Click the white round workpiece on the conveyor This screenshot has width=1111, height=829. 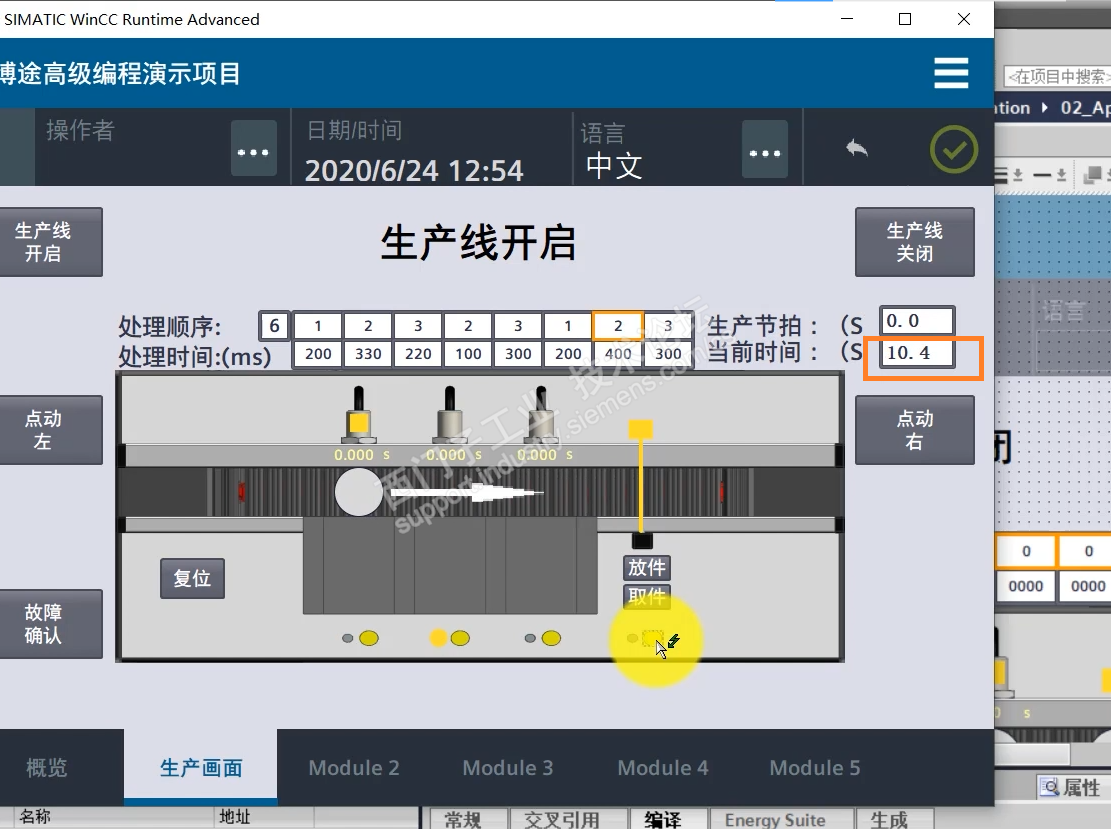pos(359,492)
